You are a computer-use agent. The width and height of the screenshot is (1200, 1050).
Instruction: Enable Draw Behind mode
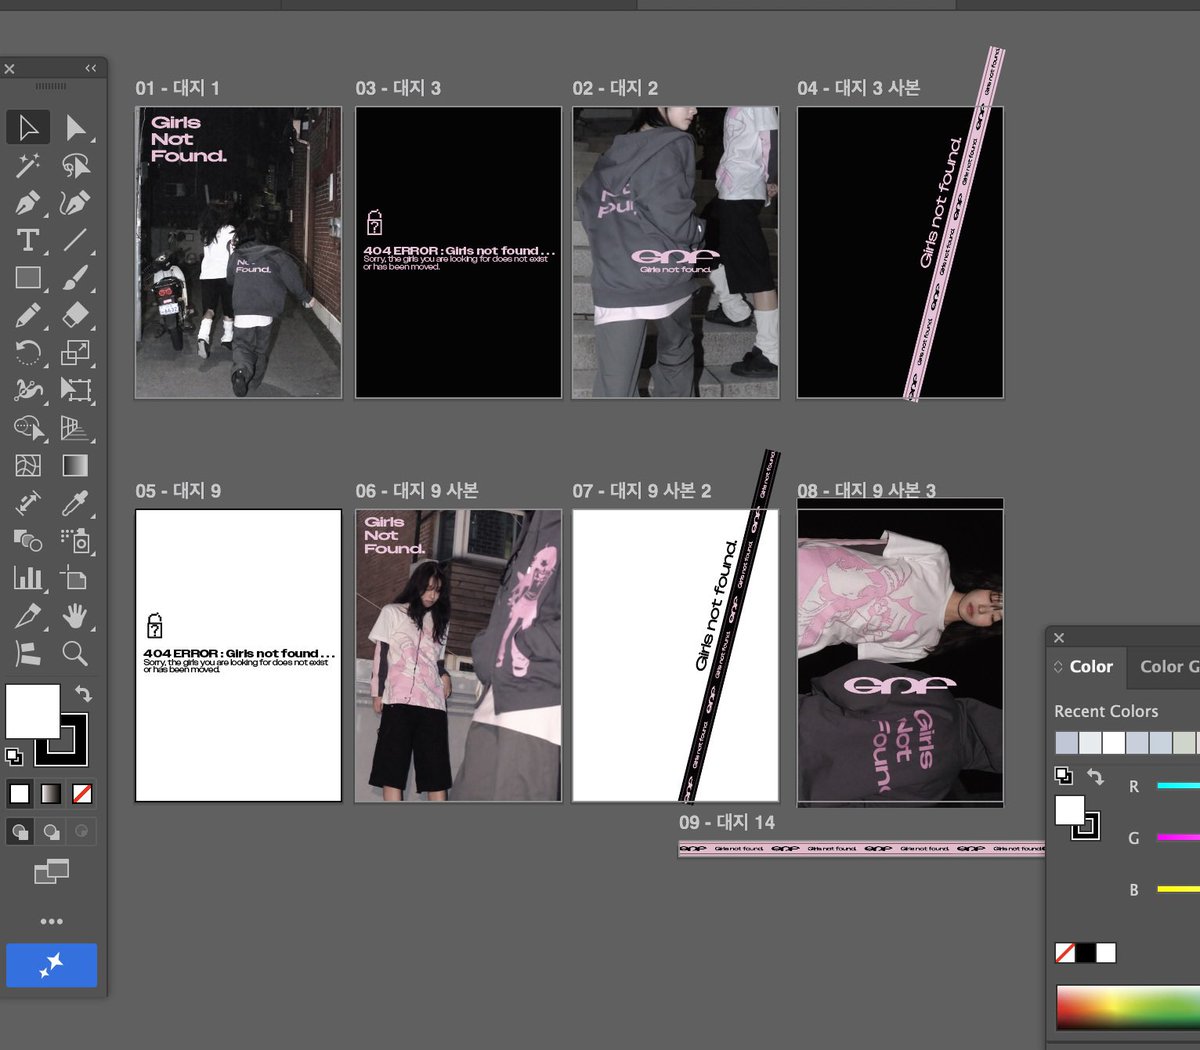[x=50, y=831]
